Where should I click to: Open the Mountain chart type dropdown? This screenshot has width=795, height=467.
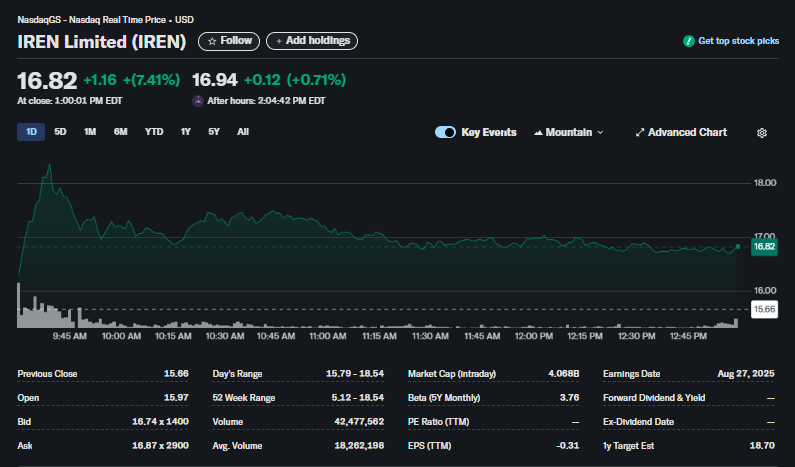tap(568, 132)
